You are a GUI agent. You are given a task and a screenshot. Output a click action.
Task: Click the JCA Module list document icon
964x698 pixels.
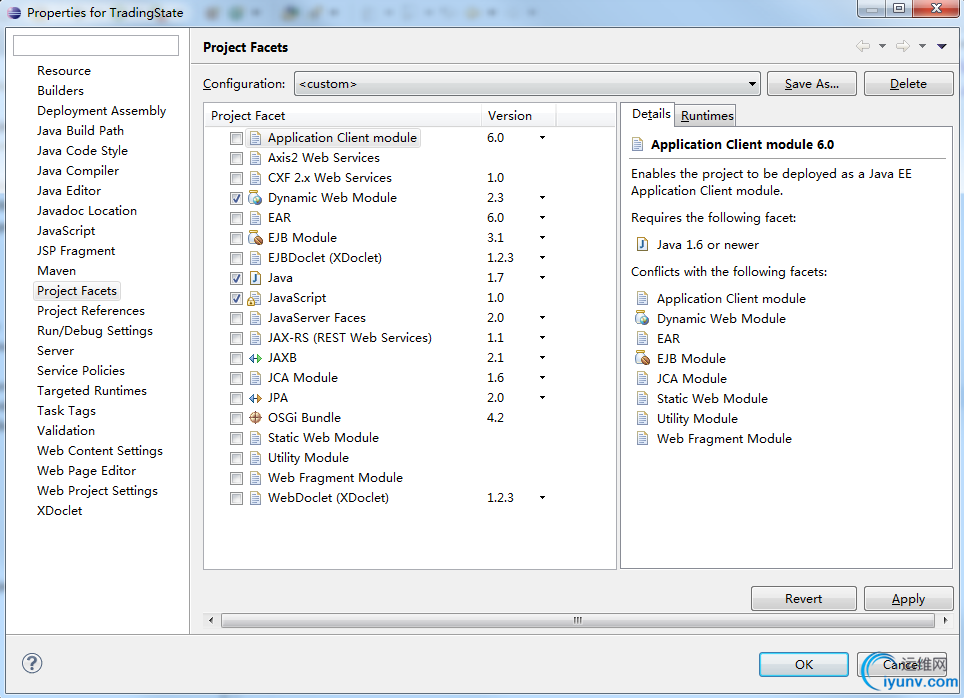(255, 378)
